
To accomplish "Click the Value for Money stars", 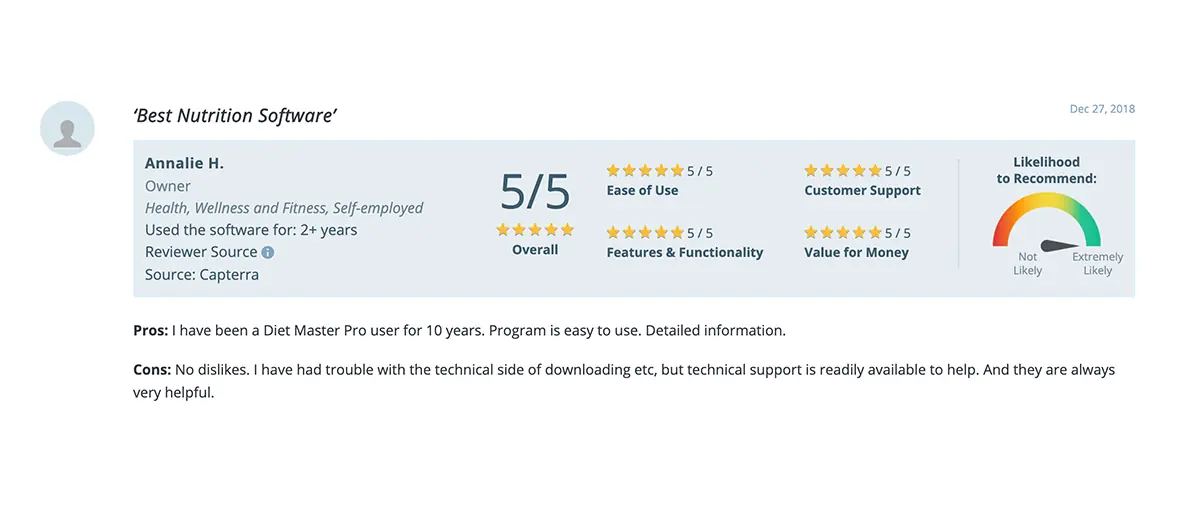I will click(843, 233).
